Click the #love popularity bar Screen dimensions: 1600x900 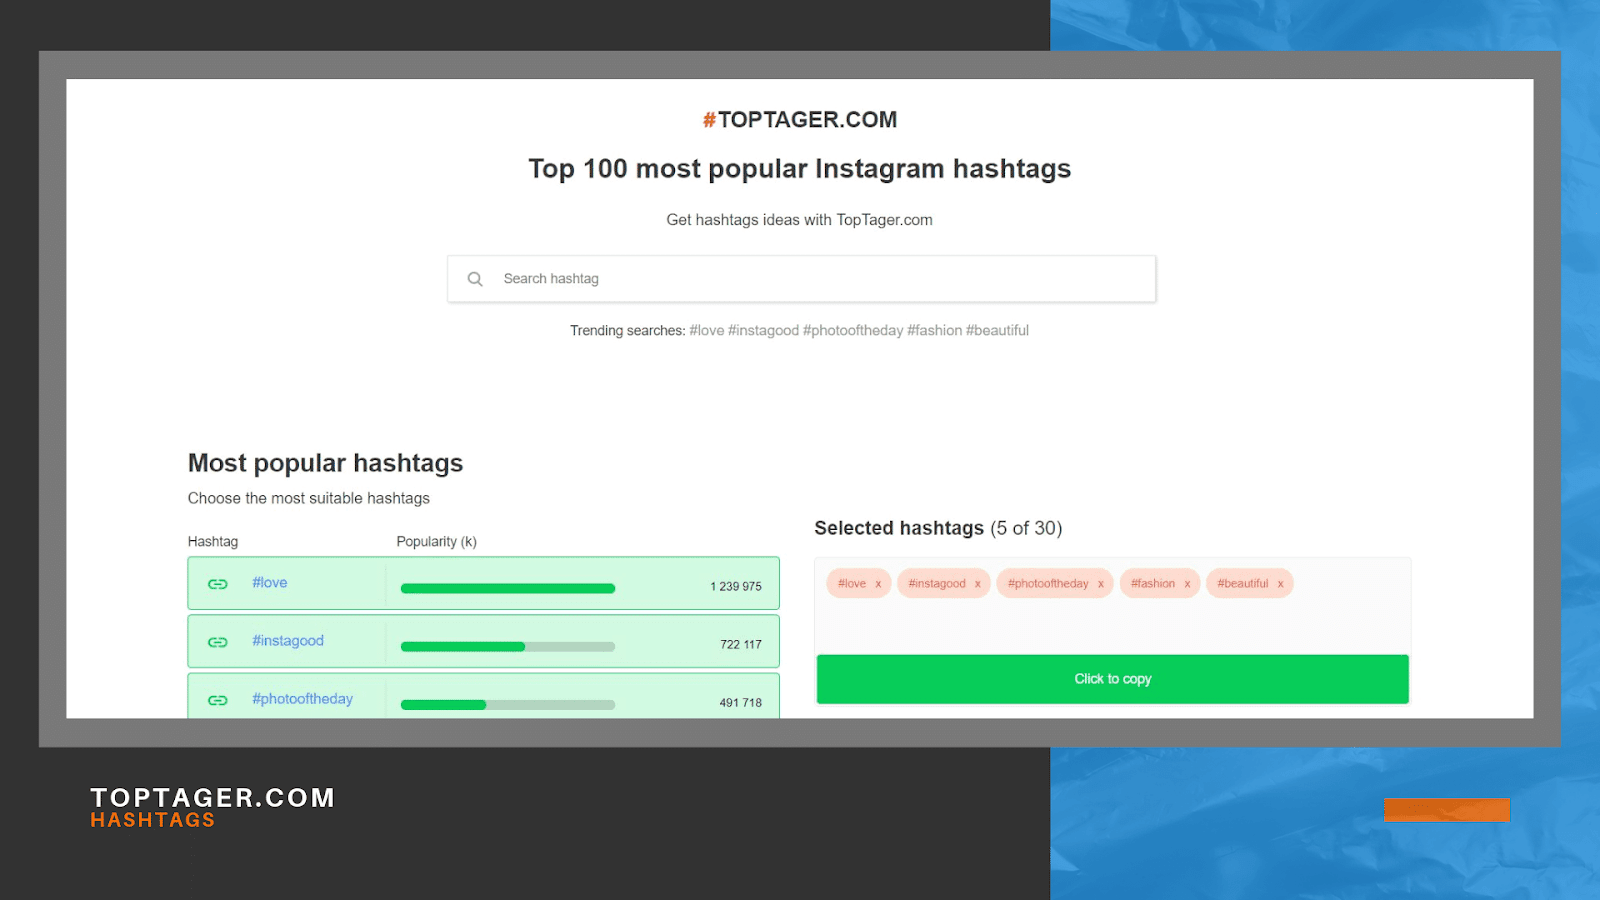point(507,588)
